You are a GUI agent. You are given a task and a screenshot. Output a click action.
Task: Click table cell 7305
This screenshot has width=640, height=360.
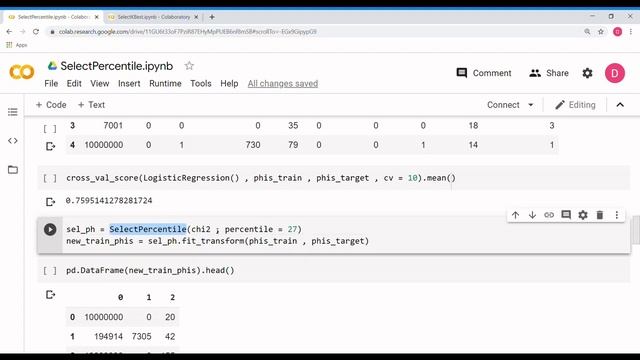pos(142,336)
